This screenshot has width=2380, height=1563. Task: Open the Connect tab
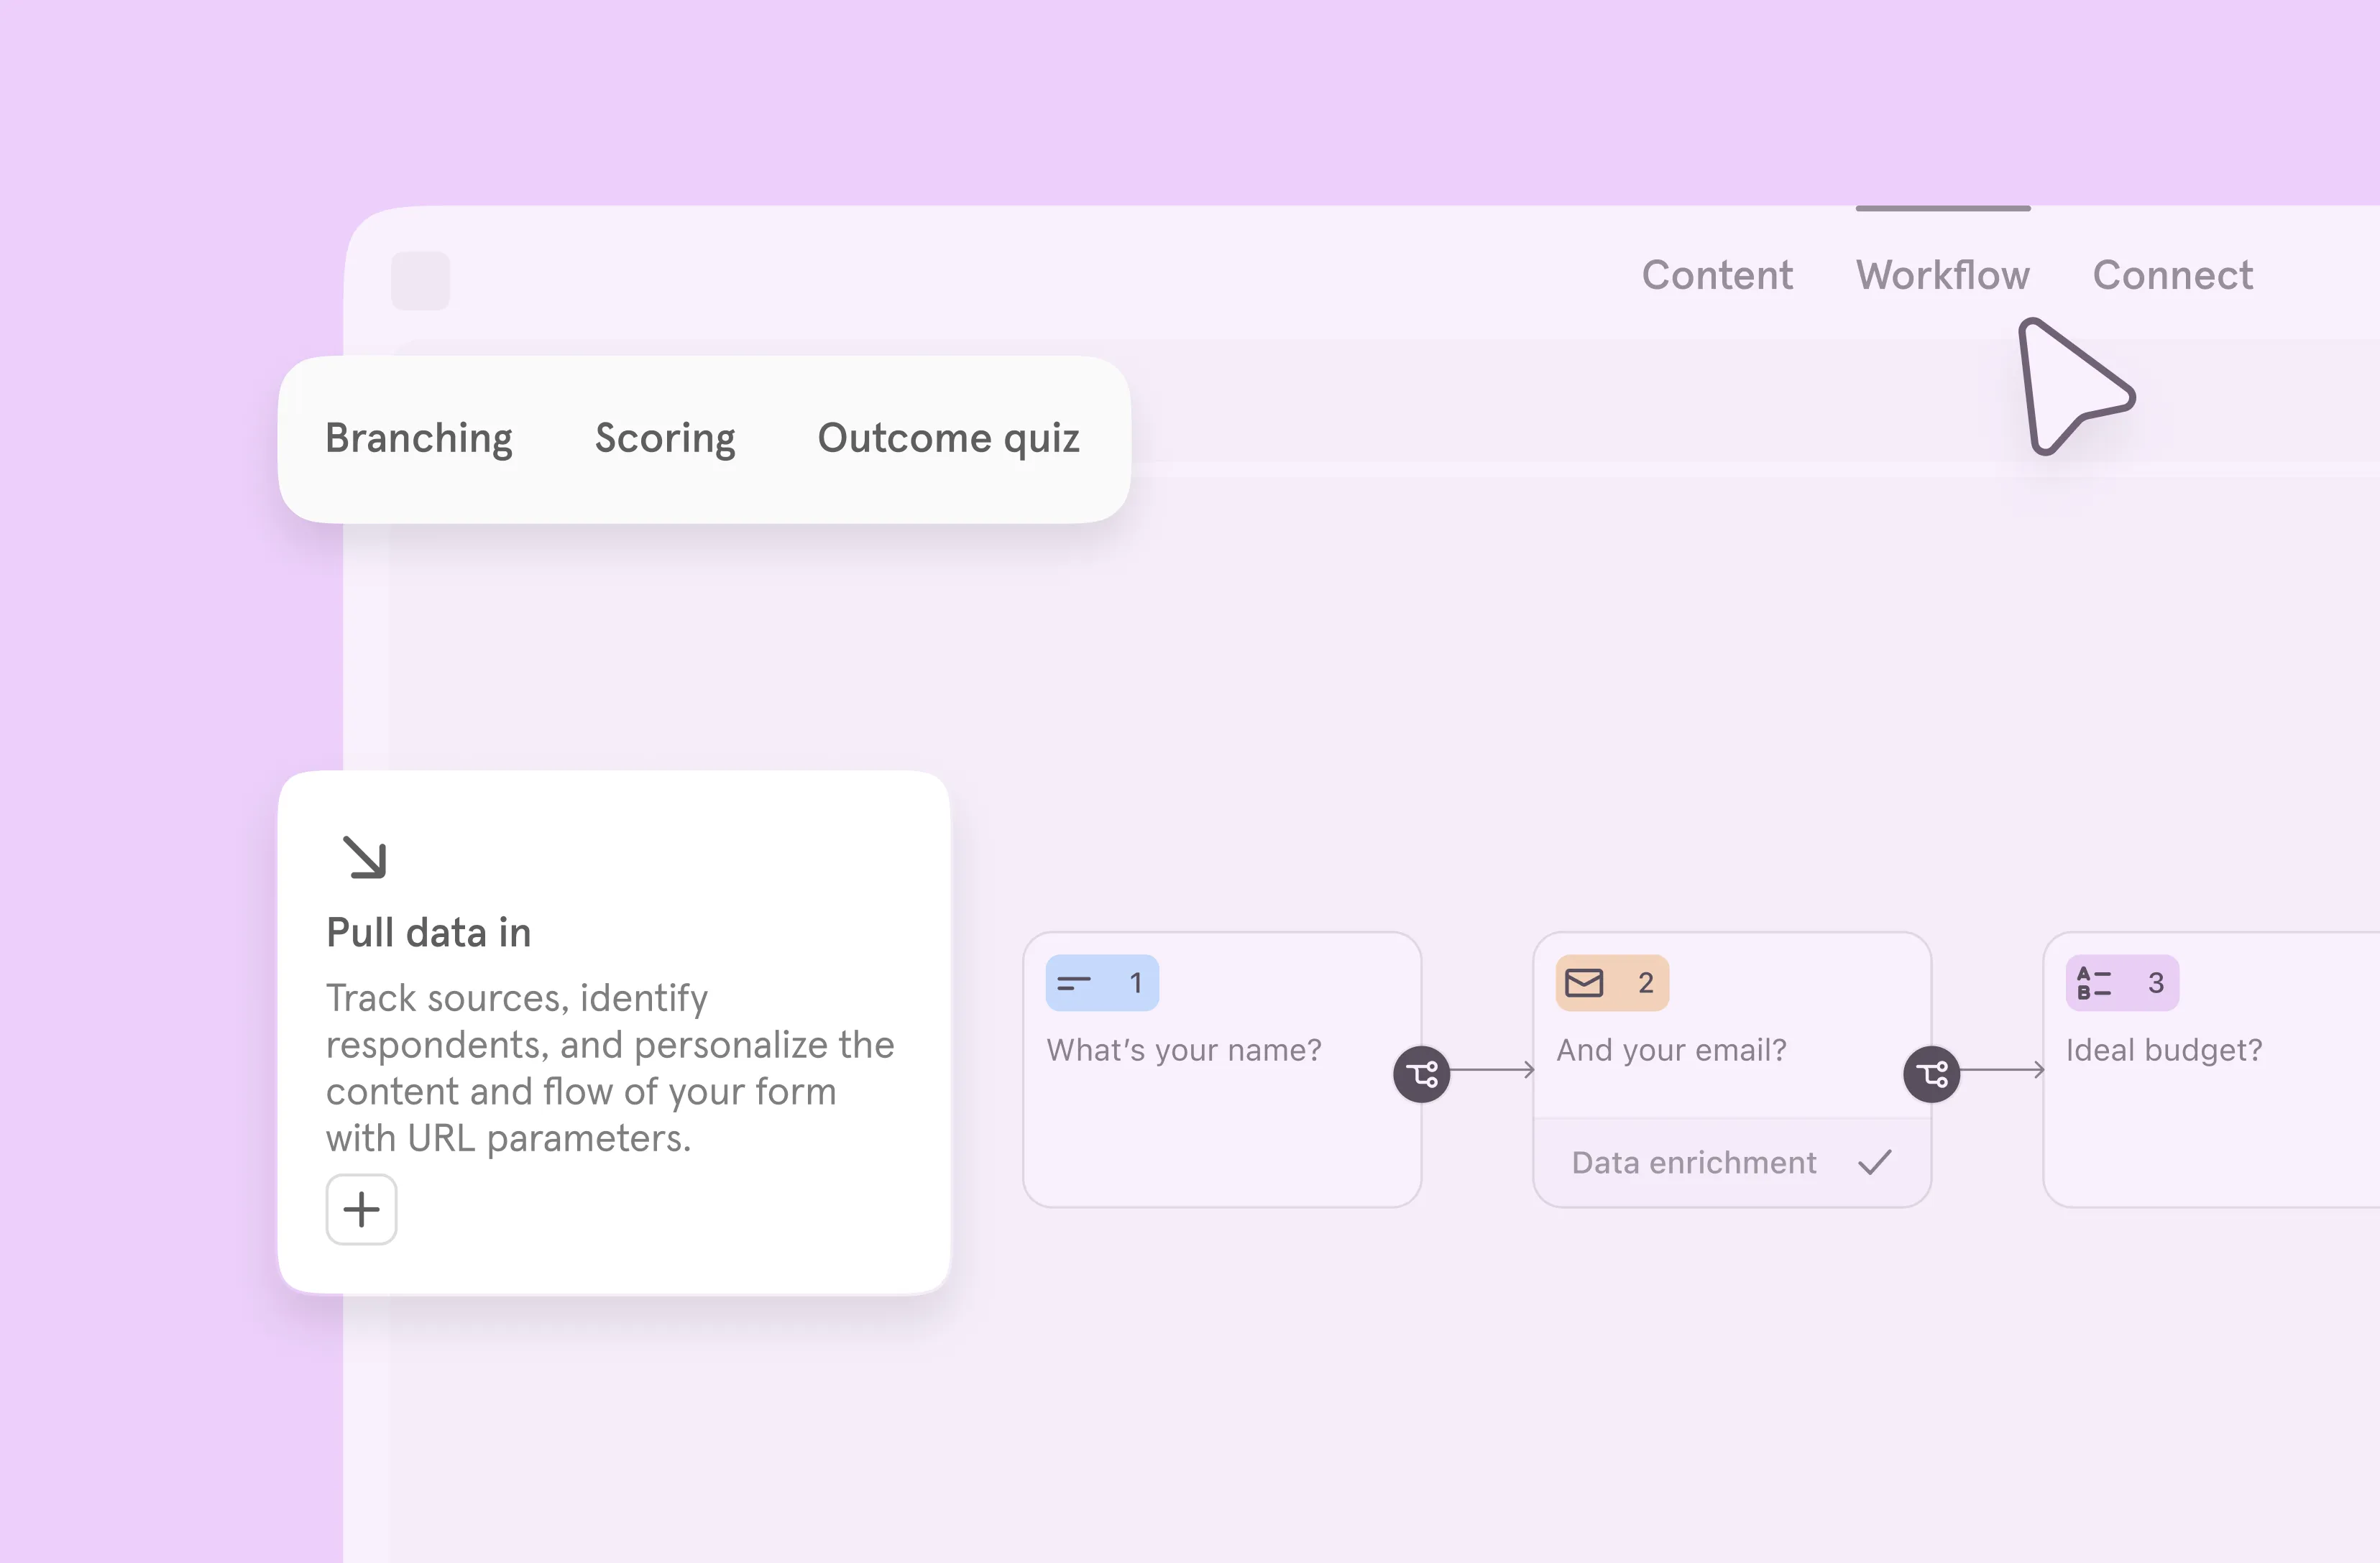2172,275
